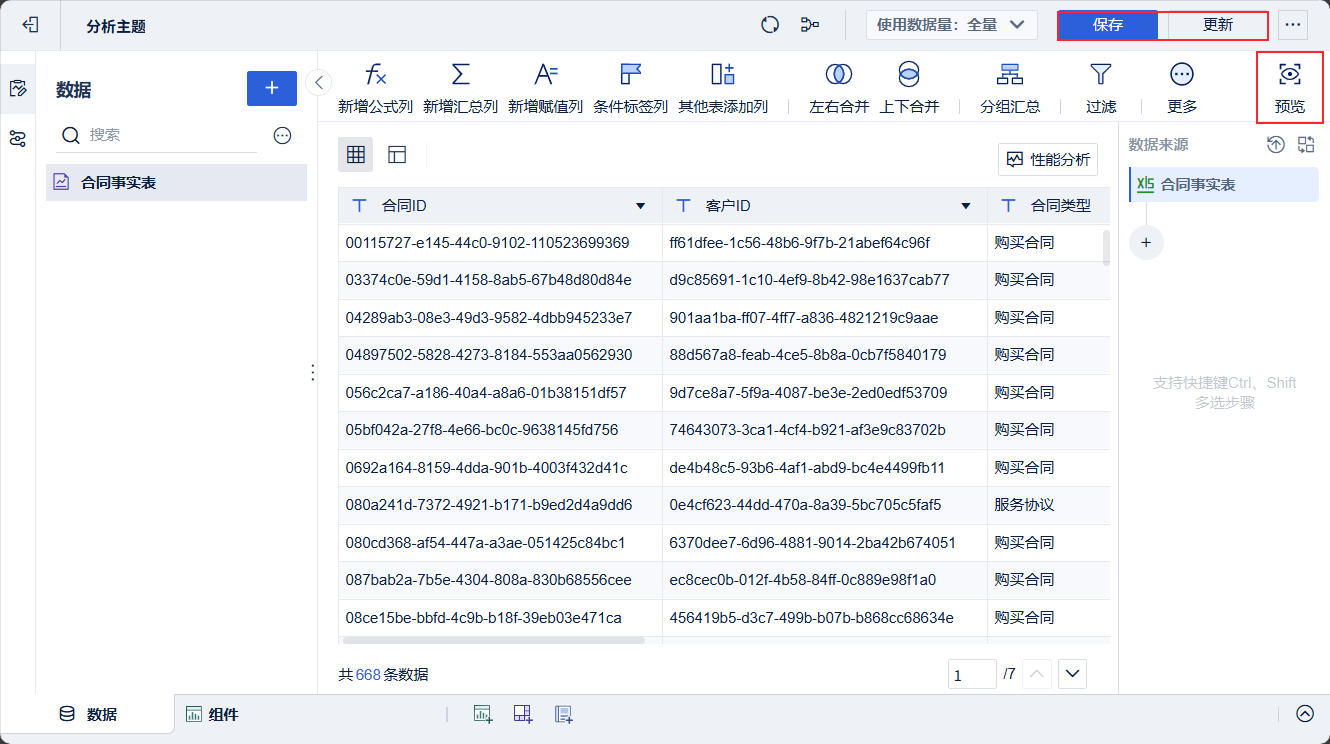The height and width of the screenshot is (744, 1330).
Task: Click add dashboard icon in bottom bar
Action: click(x=523, y=714)
